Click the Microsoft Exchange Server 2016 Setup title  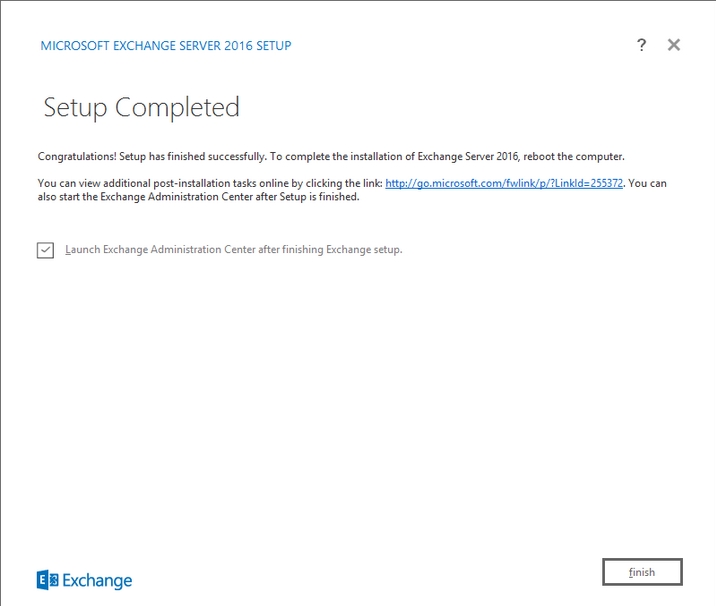pyautogui.click(x=165, y=46)
